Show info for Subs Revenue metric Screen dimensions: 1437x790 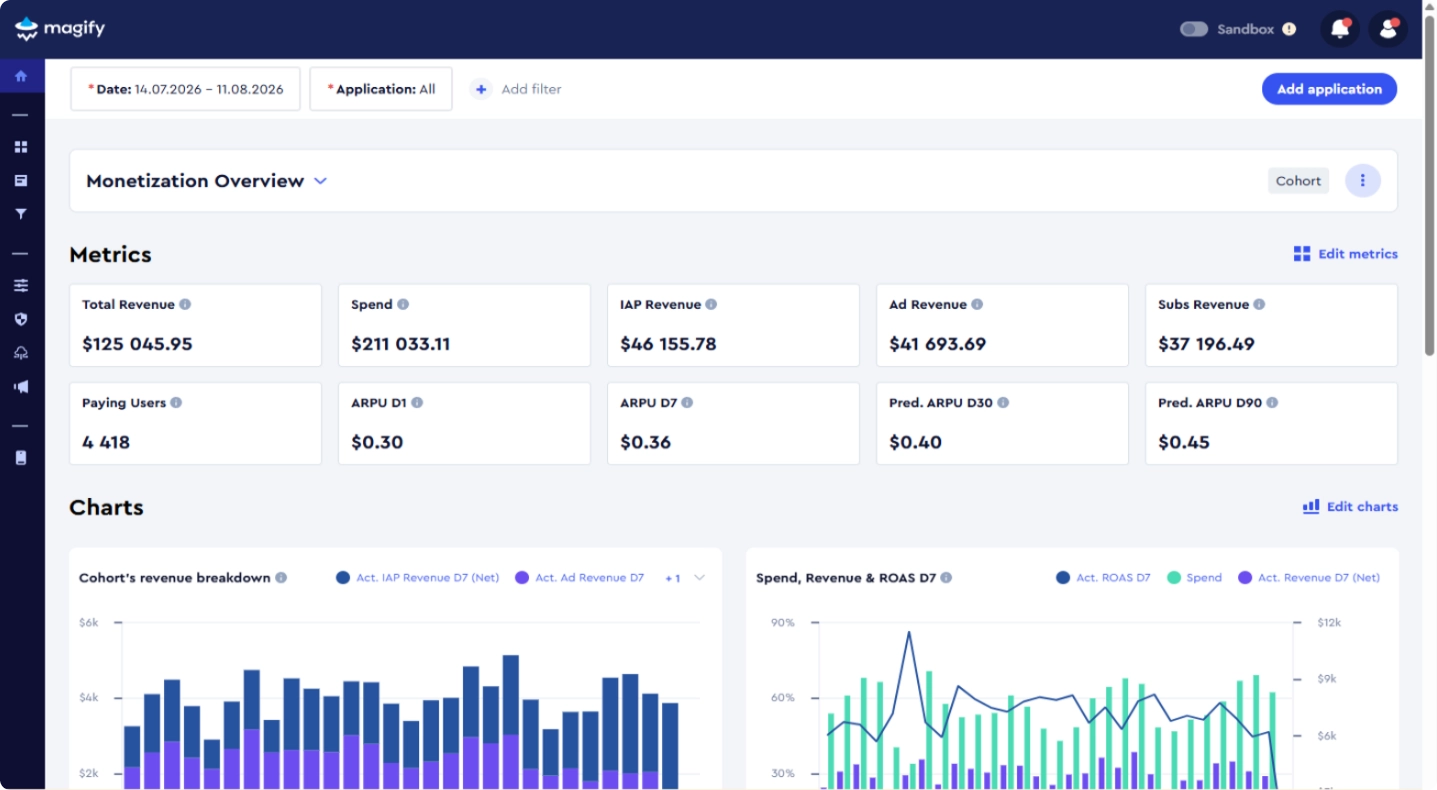(x=1259, y=304)
